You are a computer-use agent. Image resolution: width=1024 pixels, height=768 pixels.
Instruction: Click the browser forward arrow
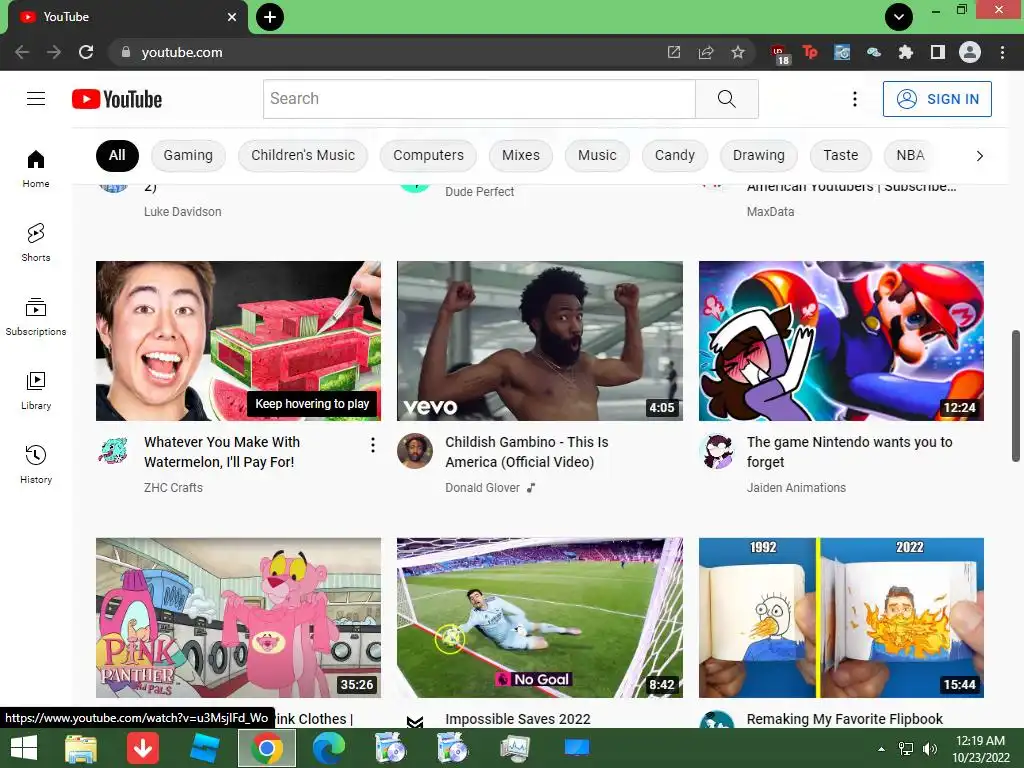pyautogui.click(x=54, y=52)
